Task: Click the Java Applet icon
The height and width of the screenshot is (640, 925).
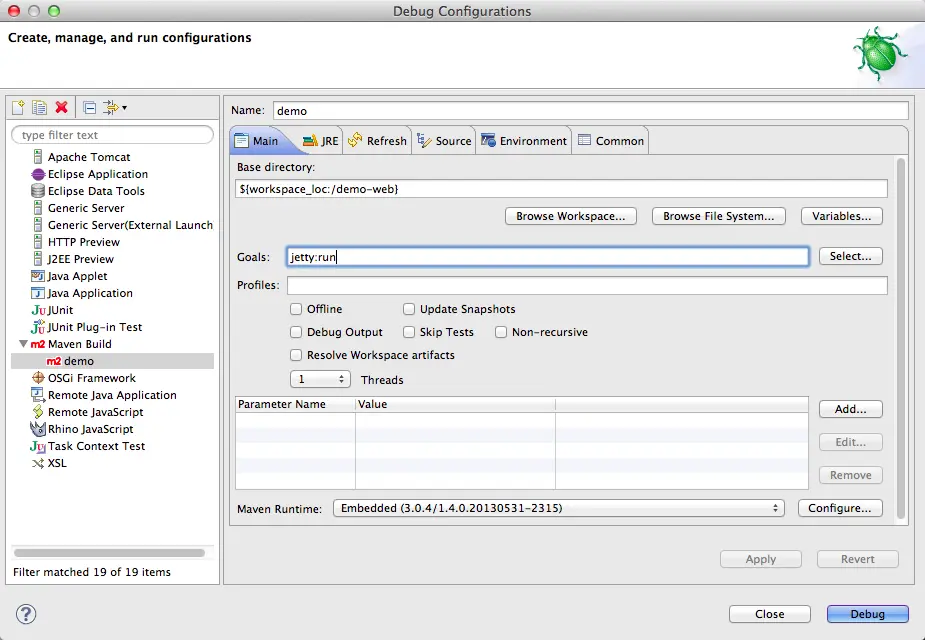Action: coord(38,276)
